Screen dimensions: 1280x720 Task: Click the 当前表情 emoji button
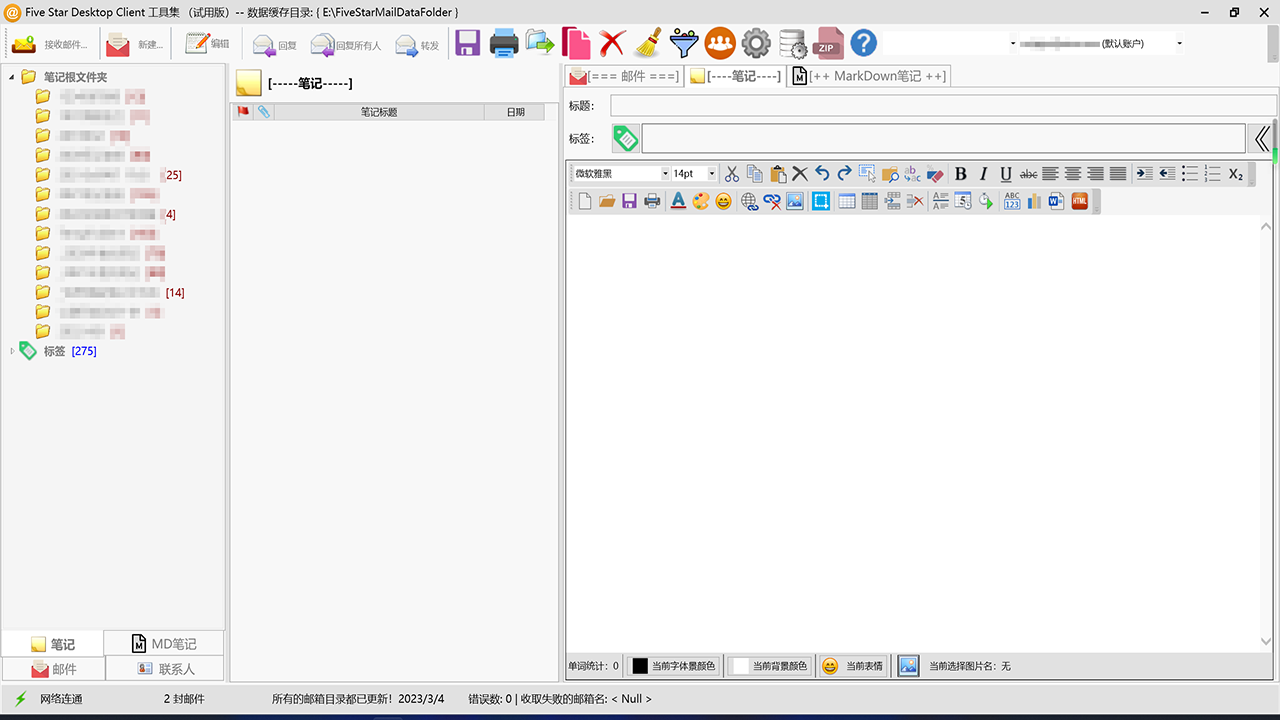[853, 666]
